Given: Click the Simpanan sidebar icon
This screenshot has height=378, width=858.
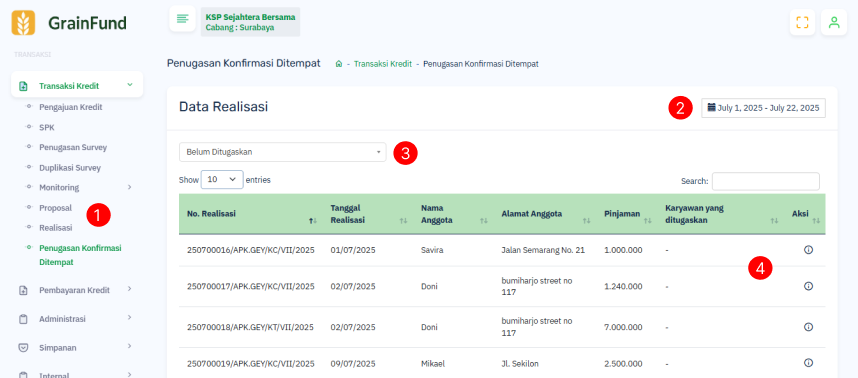Looking at the screenshot, I should [x=23, y=347].
